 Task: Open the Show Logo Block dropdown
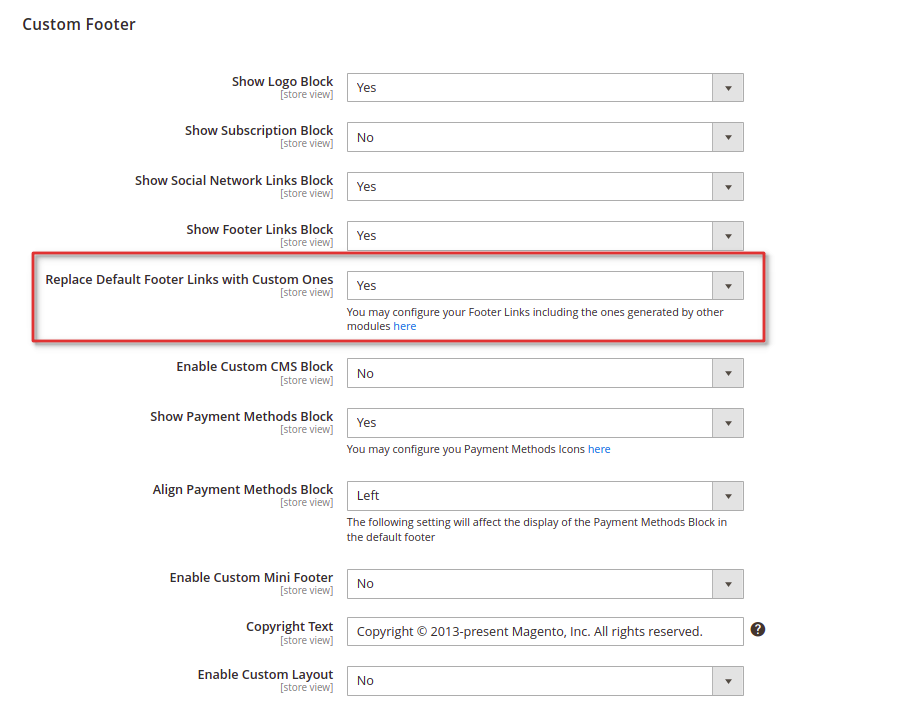(545, 88)
